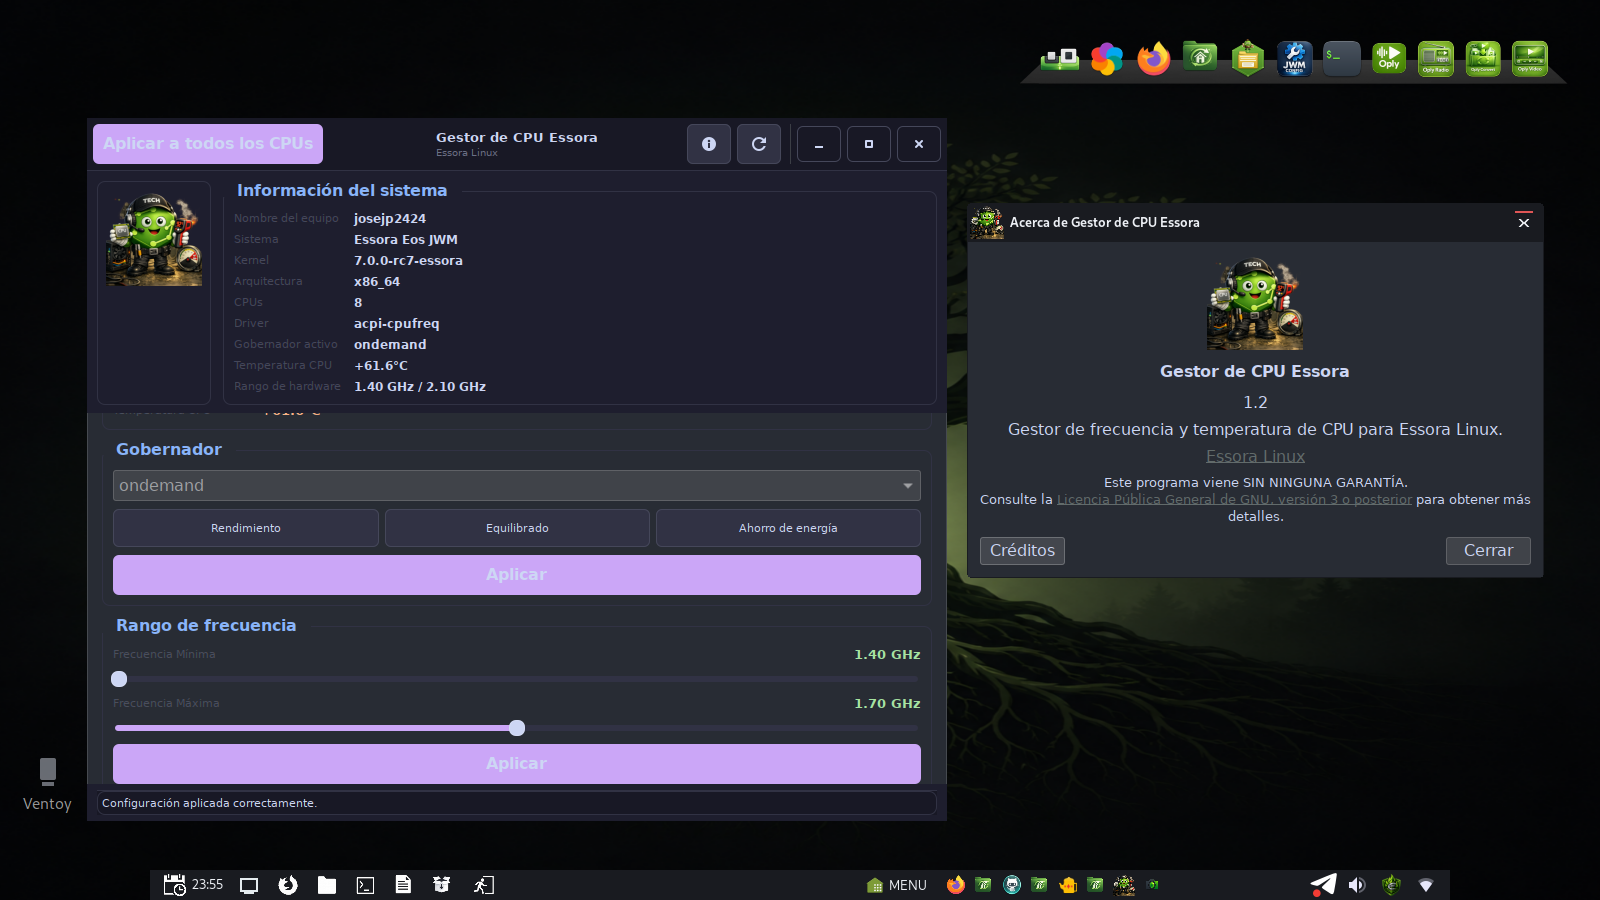The image size is (1600, 900).
Task: Click the refresh icon in Gestor de CPU header
Action: click(x=759, y=144)
